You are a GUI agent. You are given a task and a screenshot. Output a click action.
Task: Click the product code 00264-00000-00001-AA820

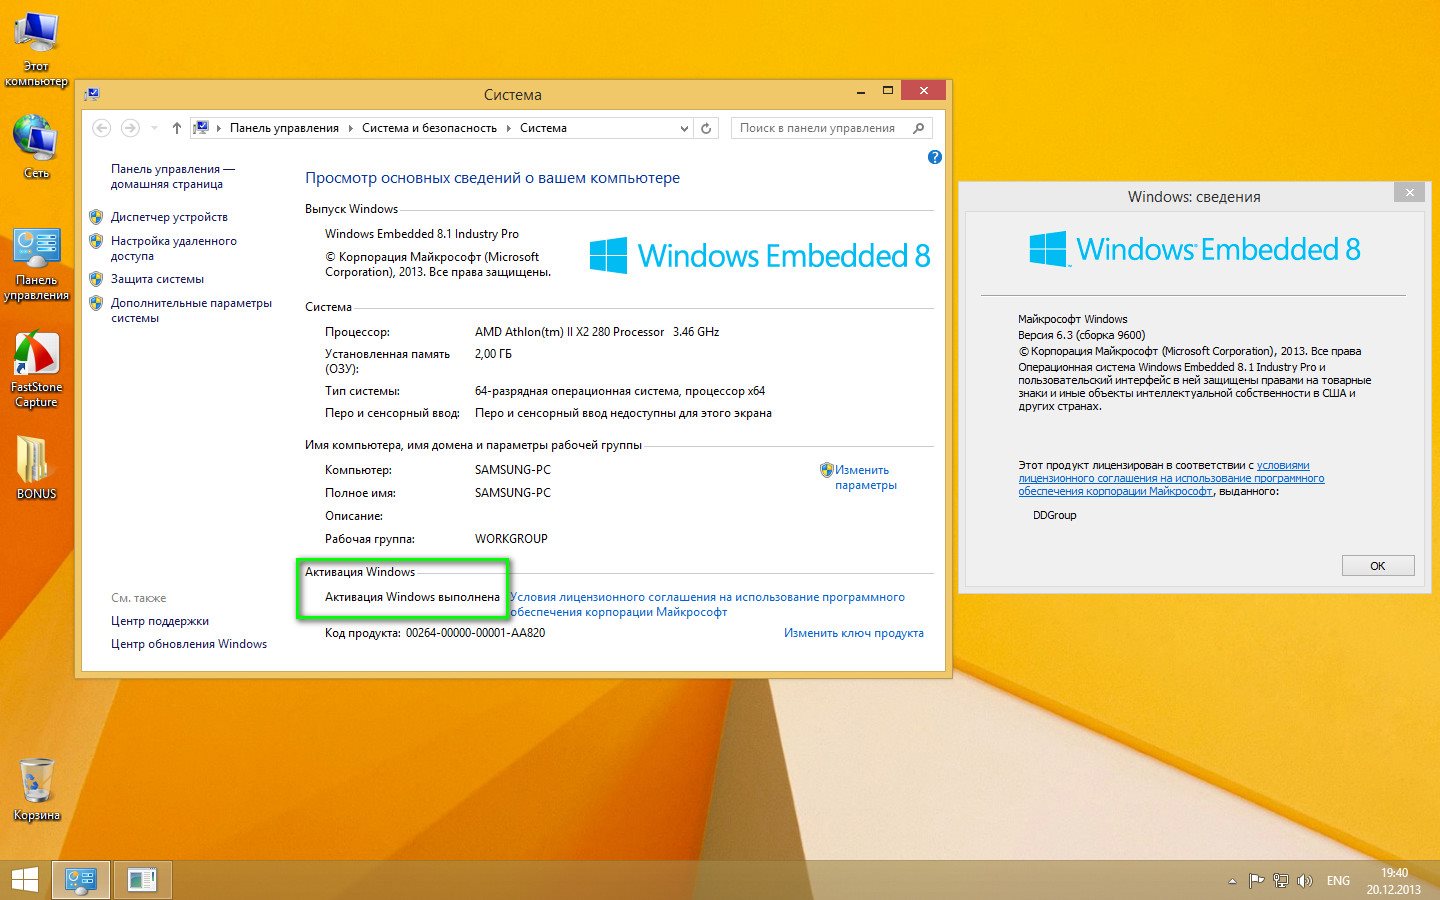click(475, 633)
